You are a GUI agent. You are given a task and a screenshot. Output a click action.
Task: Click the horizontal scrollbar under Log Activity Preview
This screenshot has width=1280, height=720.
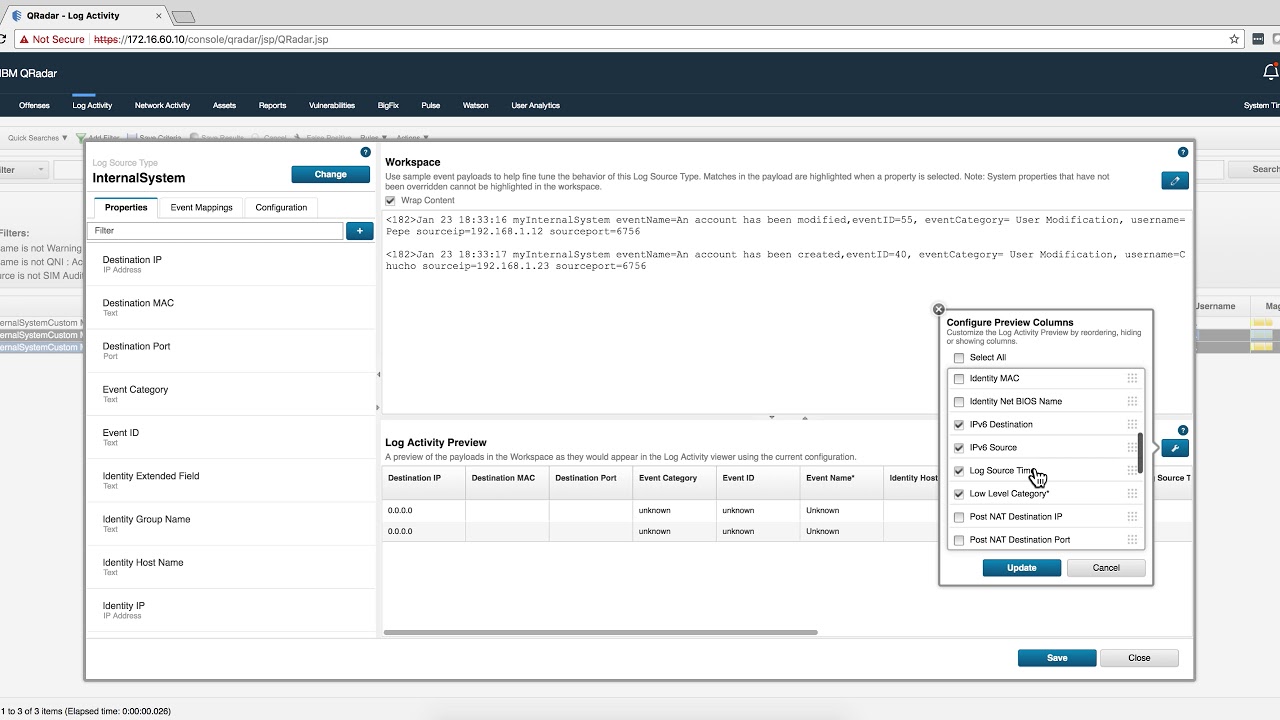(x=601, y=632)
